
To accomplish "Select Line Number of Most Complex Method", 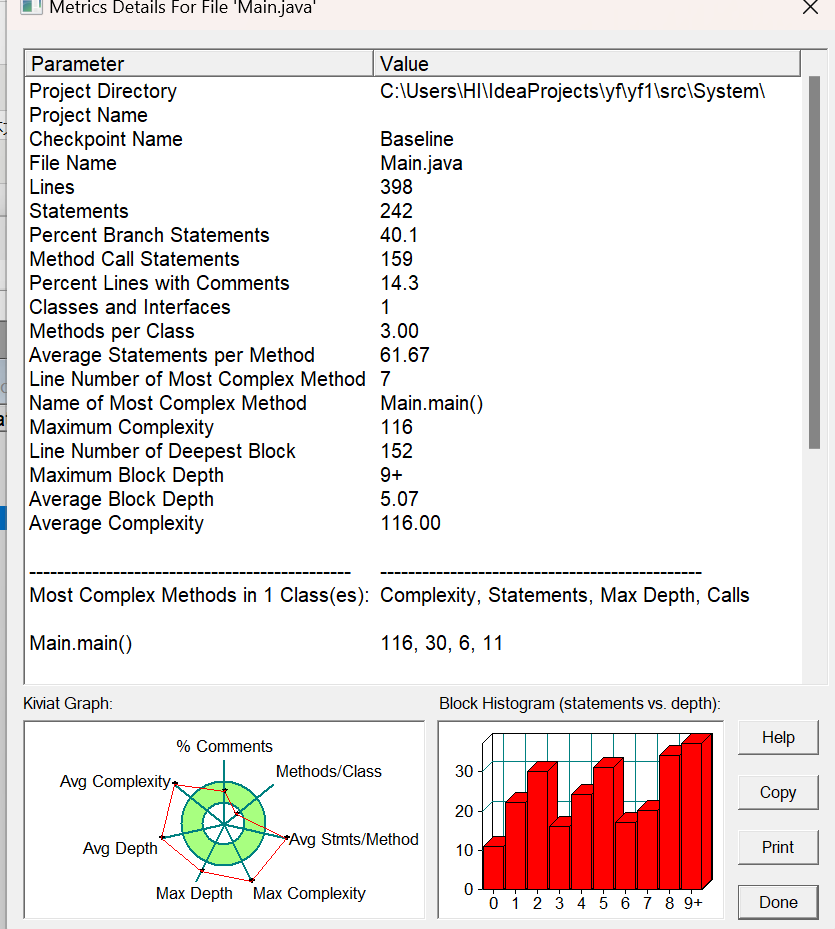I will [x=412, y=379].
